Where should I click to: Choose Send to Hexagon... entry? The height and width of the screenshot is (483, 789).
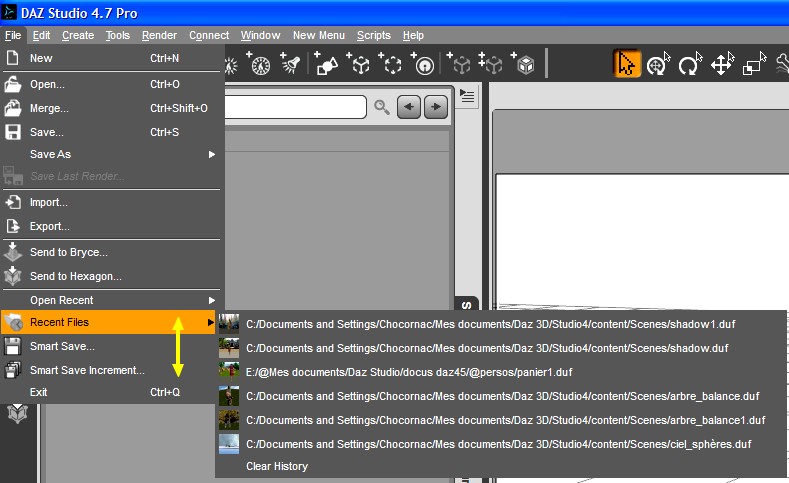pos(112,276)
